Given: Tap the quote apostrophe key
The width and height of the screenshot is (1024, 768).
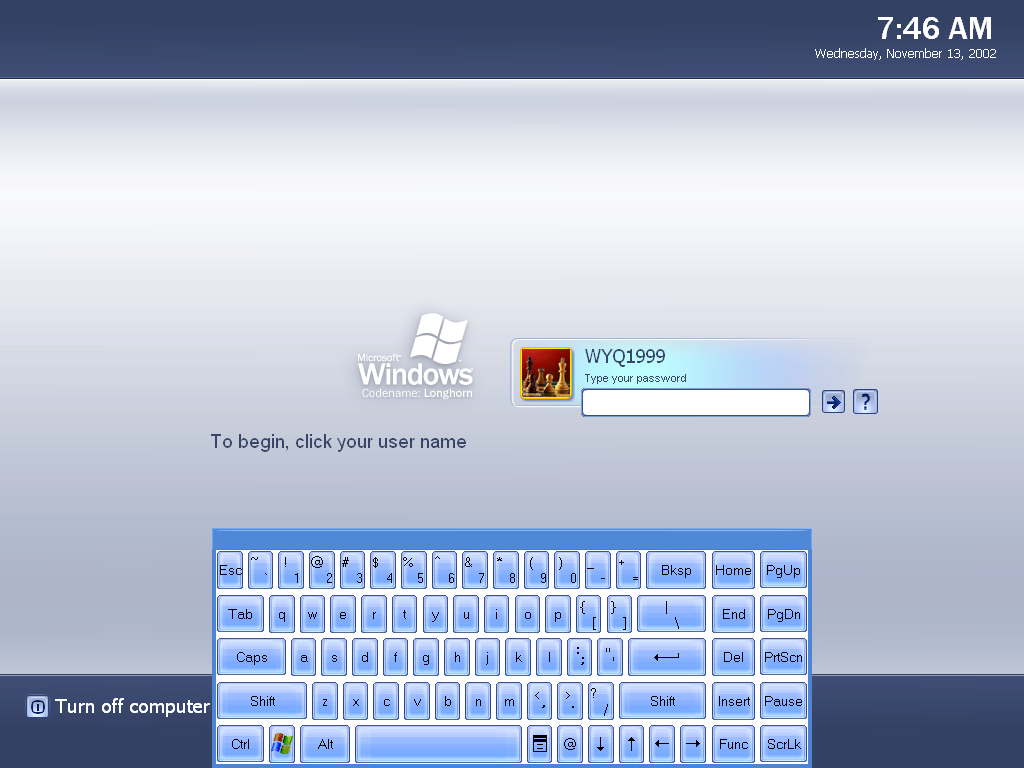Looking at the screenshot, I should (610, 657).
